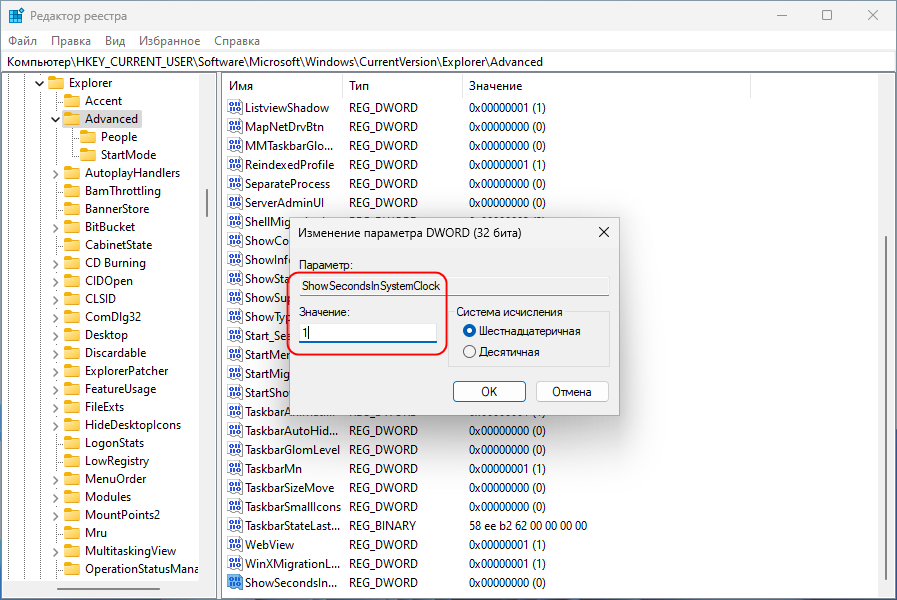Expand the MultitaskingView key
Image resolution: width=897 pixels, height=600 pixels.
pos(55,552)
